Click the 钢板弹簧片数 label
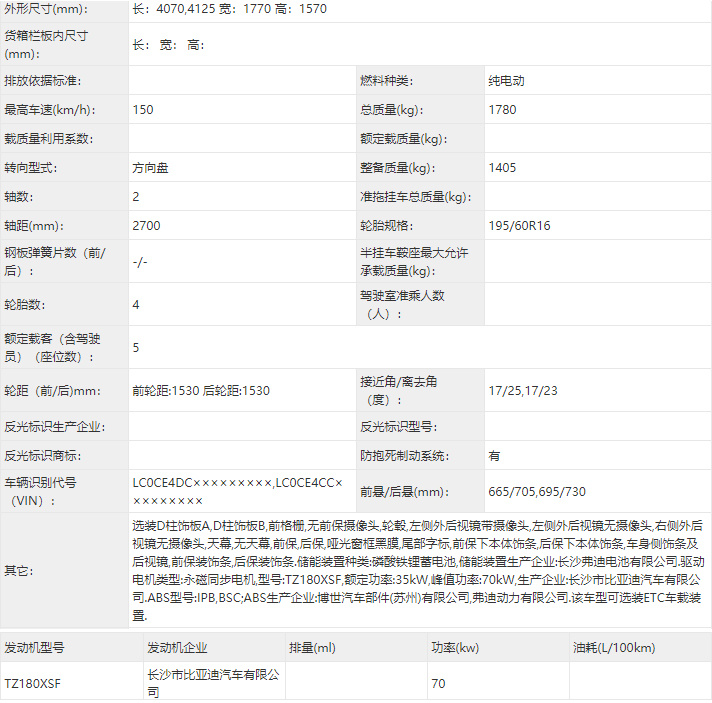This screenshot has height=703, width=712. pyautogui.click(x=55, y=262)
